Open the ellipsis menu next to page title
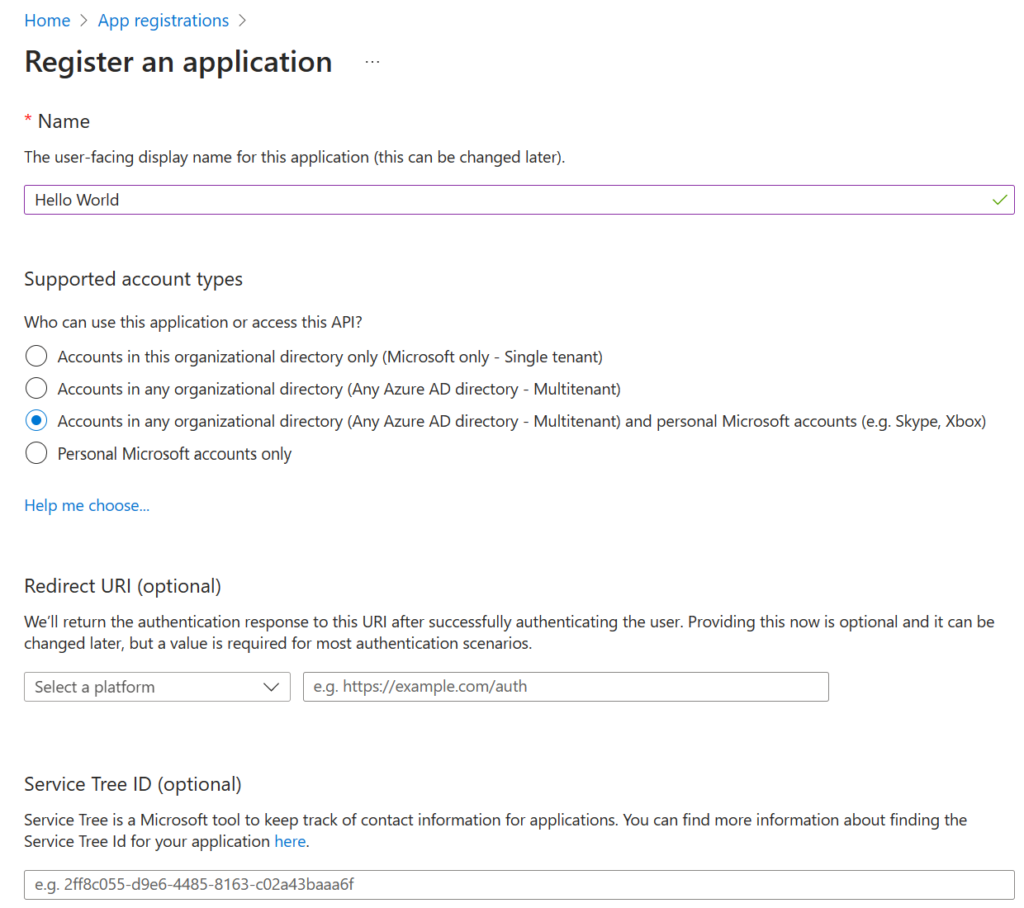The width and height of the screenshot is (1024, 908). click(x=372, y=60)
